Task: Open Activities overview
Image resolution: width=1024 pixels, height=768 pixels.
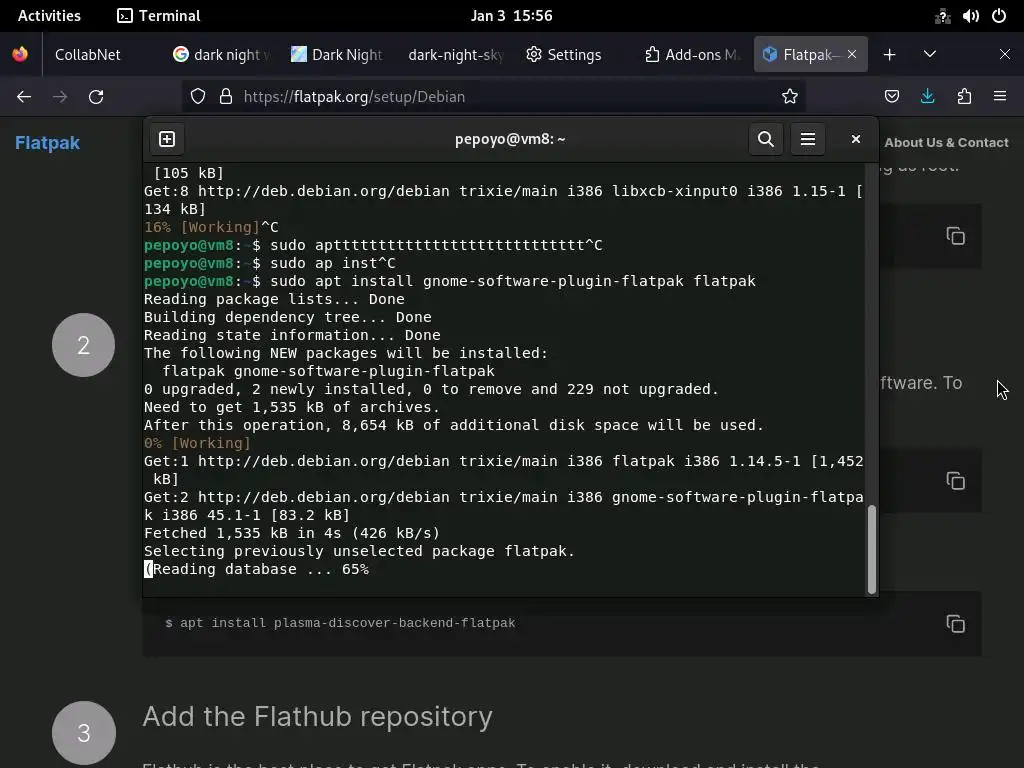Action: click(x=49, y=16)
